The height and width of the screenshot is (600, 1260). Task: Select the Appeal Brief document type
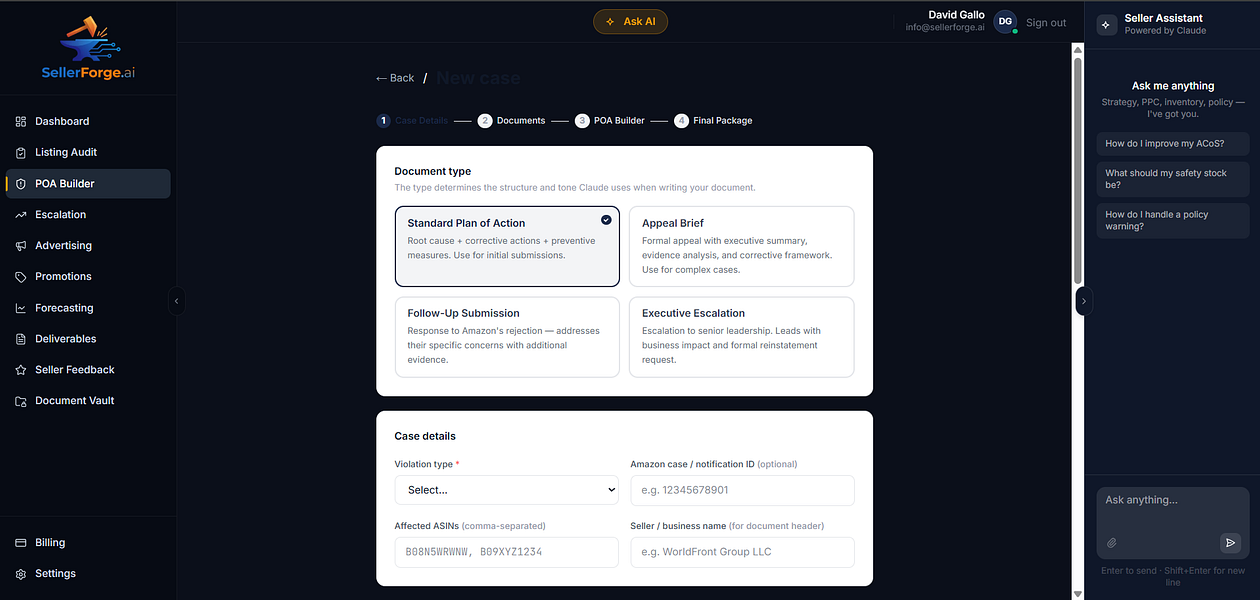coord(741,246)
